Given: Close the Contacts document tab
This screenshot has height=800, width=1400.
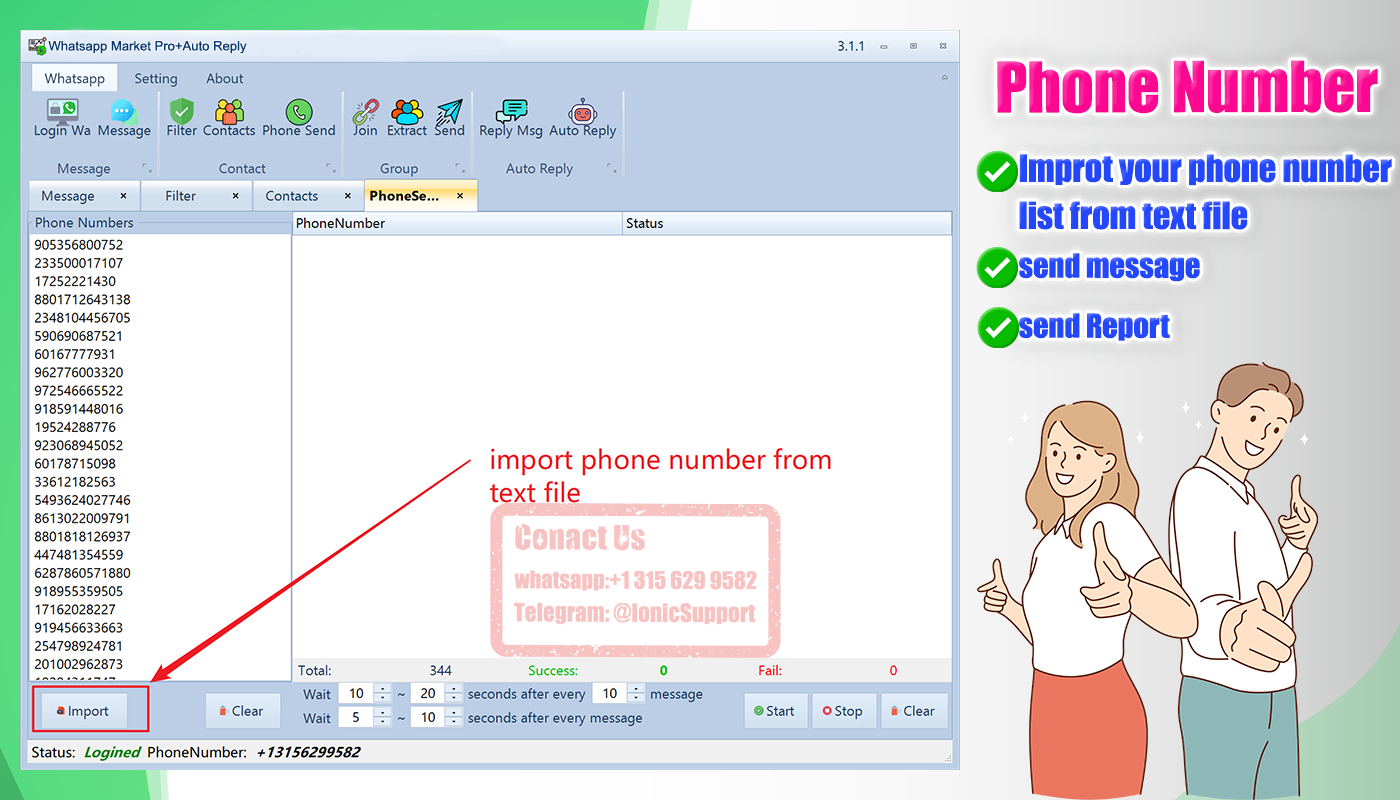Looking at the screenshot, I should [348, 196].
